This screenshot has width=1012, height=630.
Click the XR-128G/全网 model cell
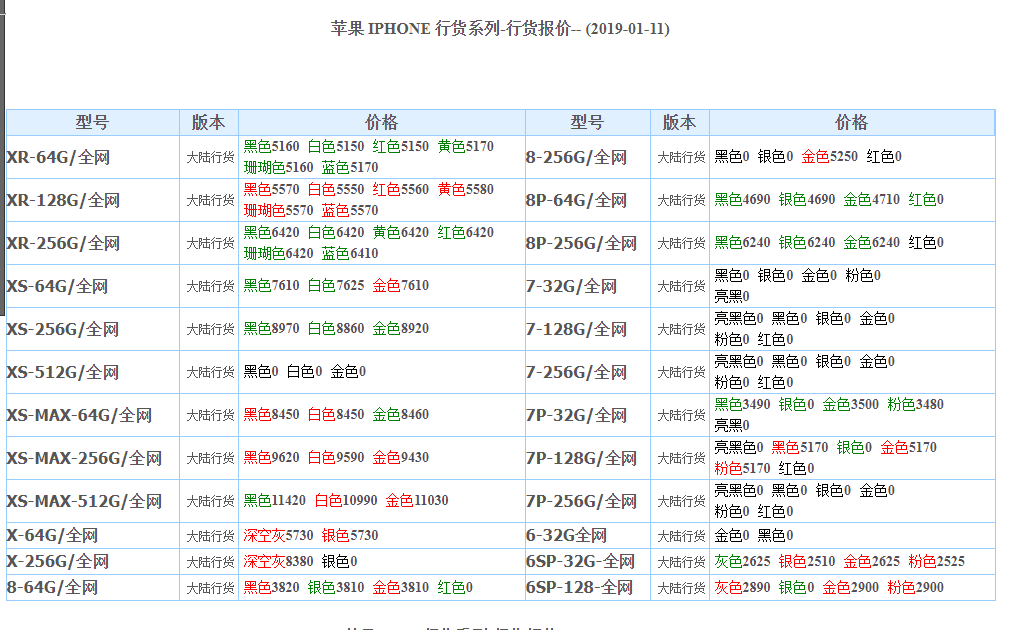coord(93,200)
